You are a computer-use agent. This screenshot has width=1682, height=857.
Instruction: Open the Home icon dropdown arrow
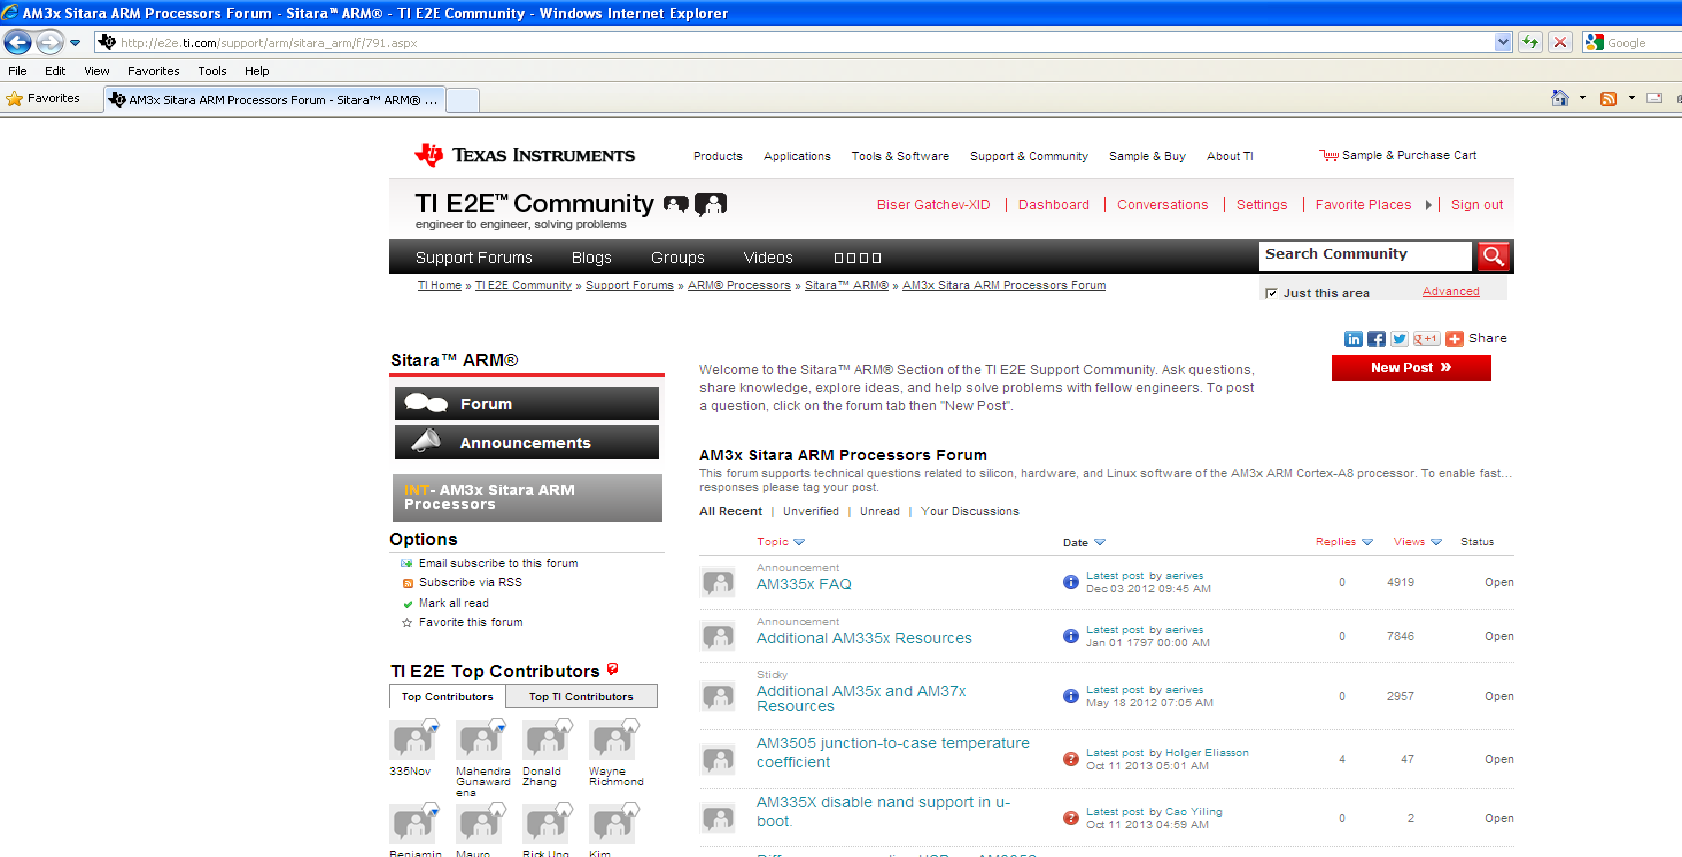point(1582,98)
